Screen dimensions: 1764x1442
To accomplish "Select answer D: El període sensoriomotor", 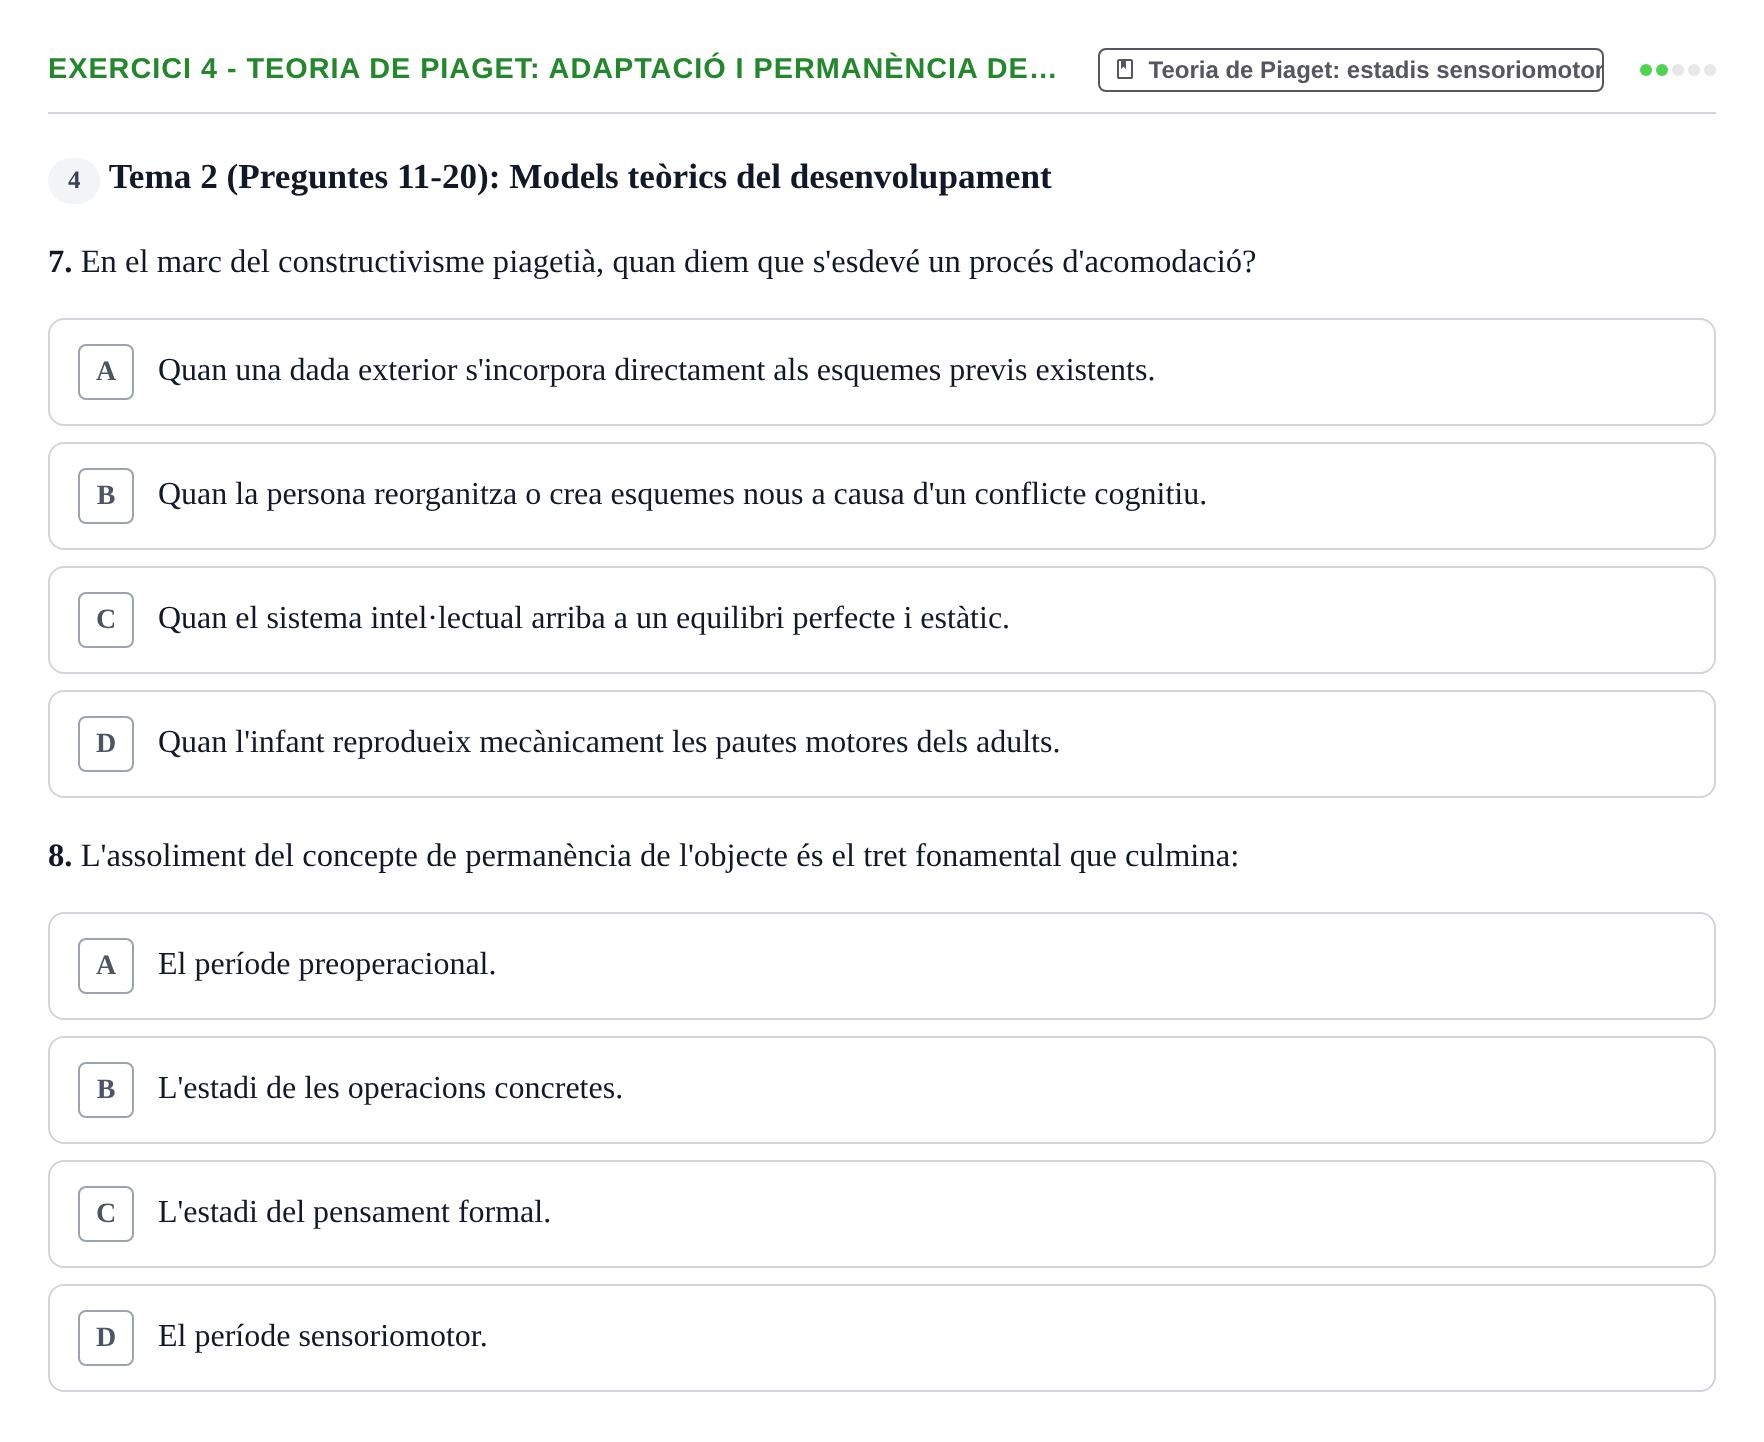I will [x=882, y=1338].
